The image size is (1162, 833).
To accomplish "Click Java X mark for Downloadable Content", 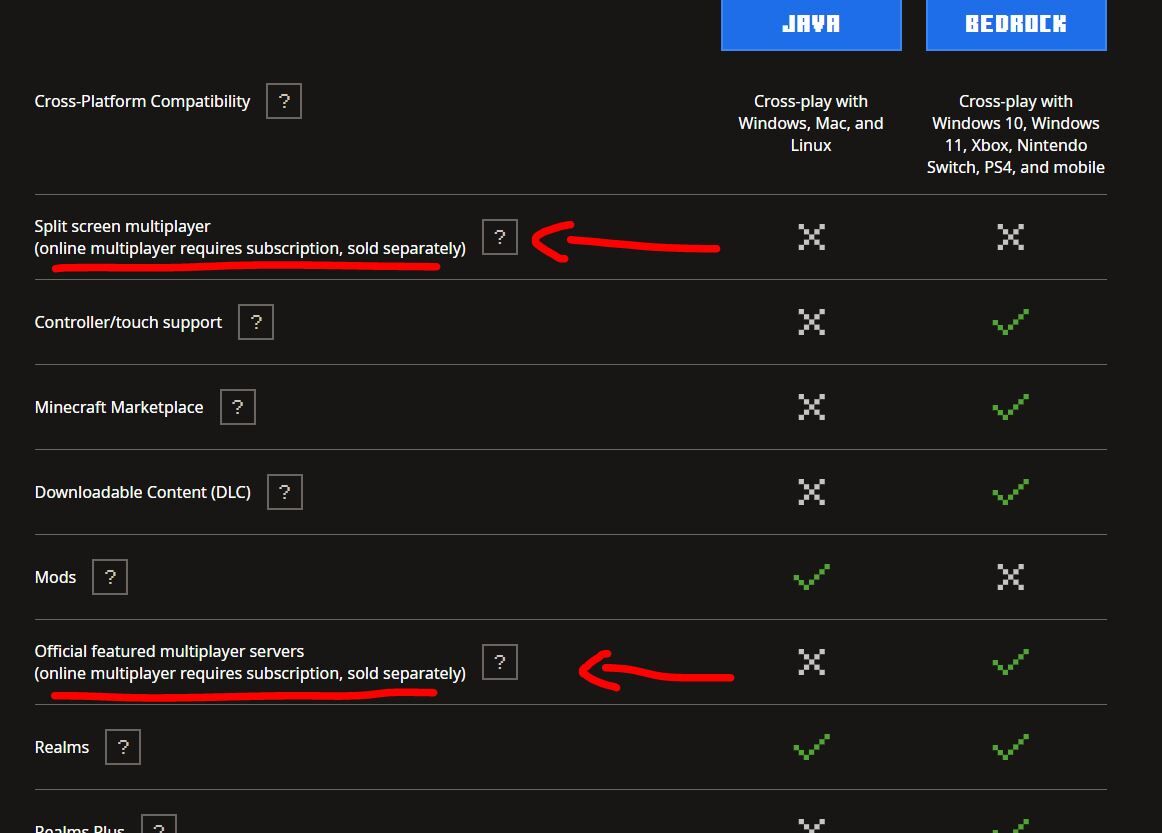I will click(811, 492).
